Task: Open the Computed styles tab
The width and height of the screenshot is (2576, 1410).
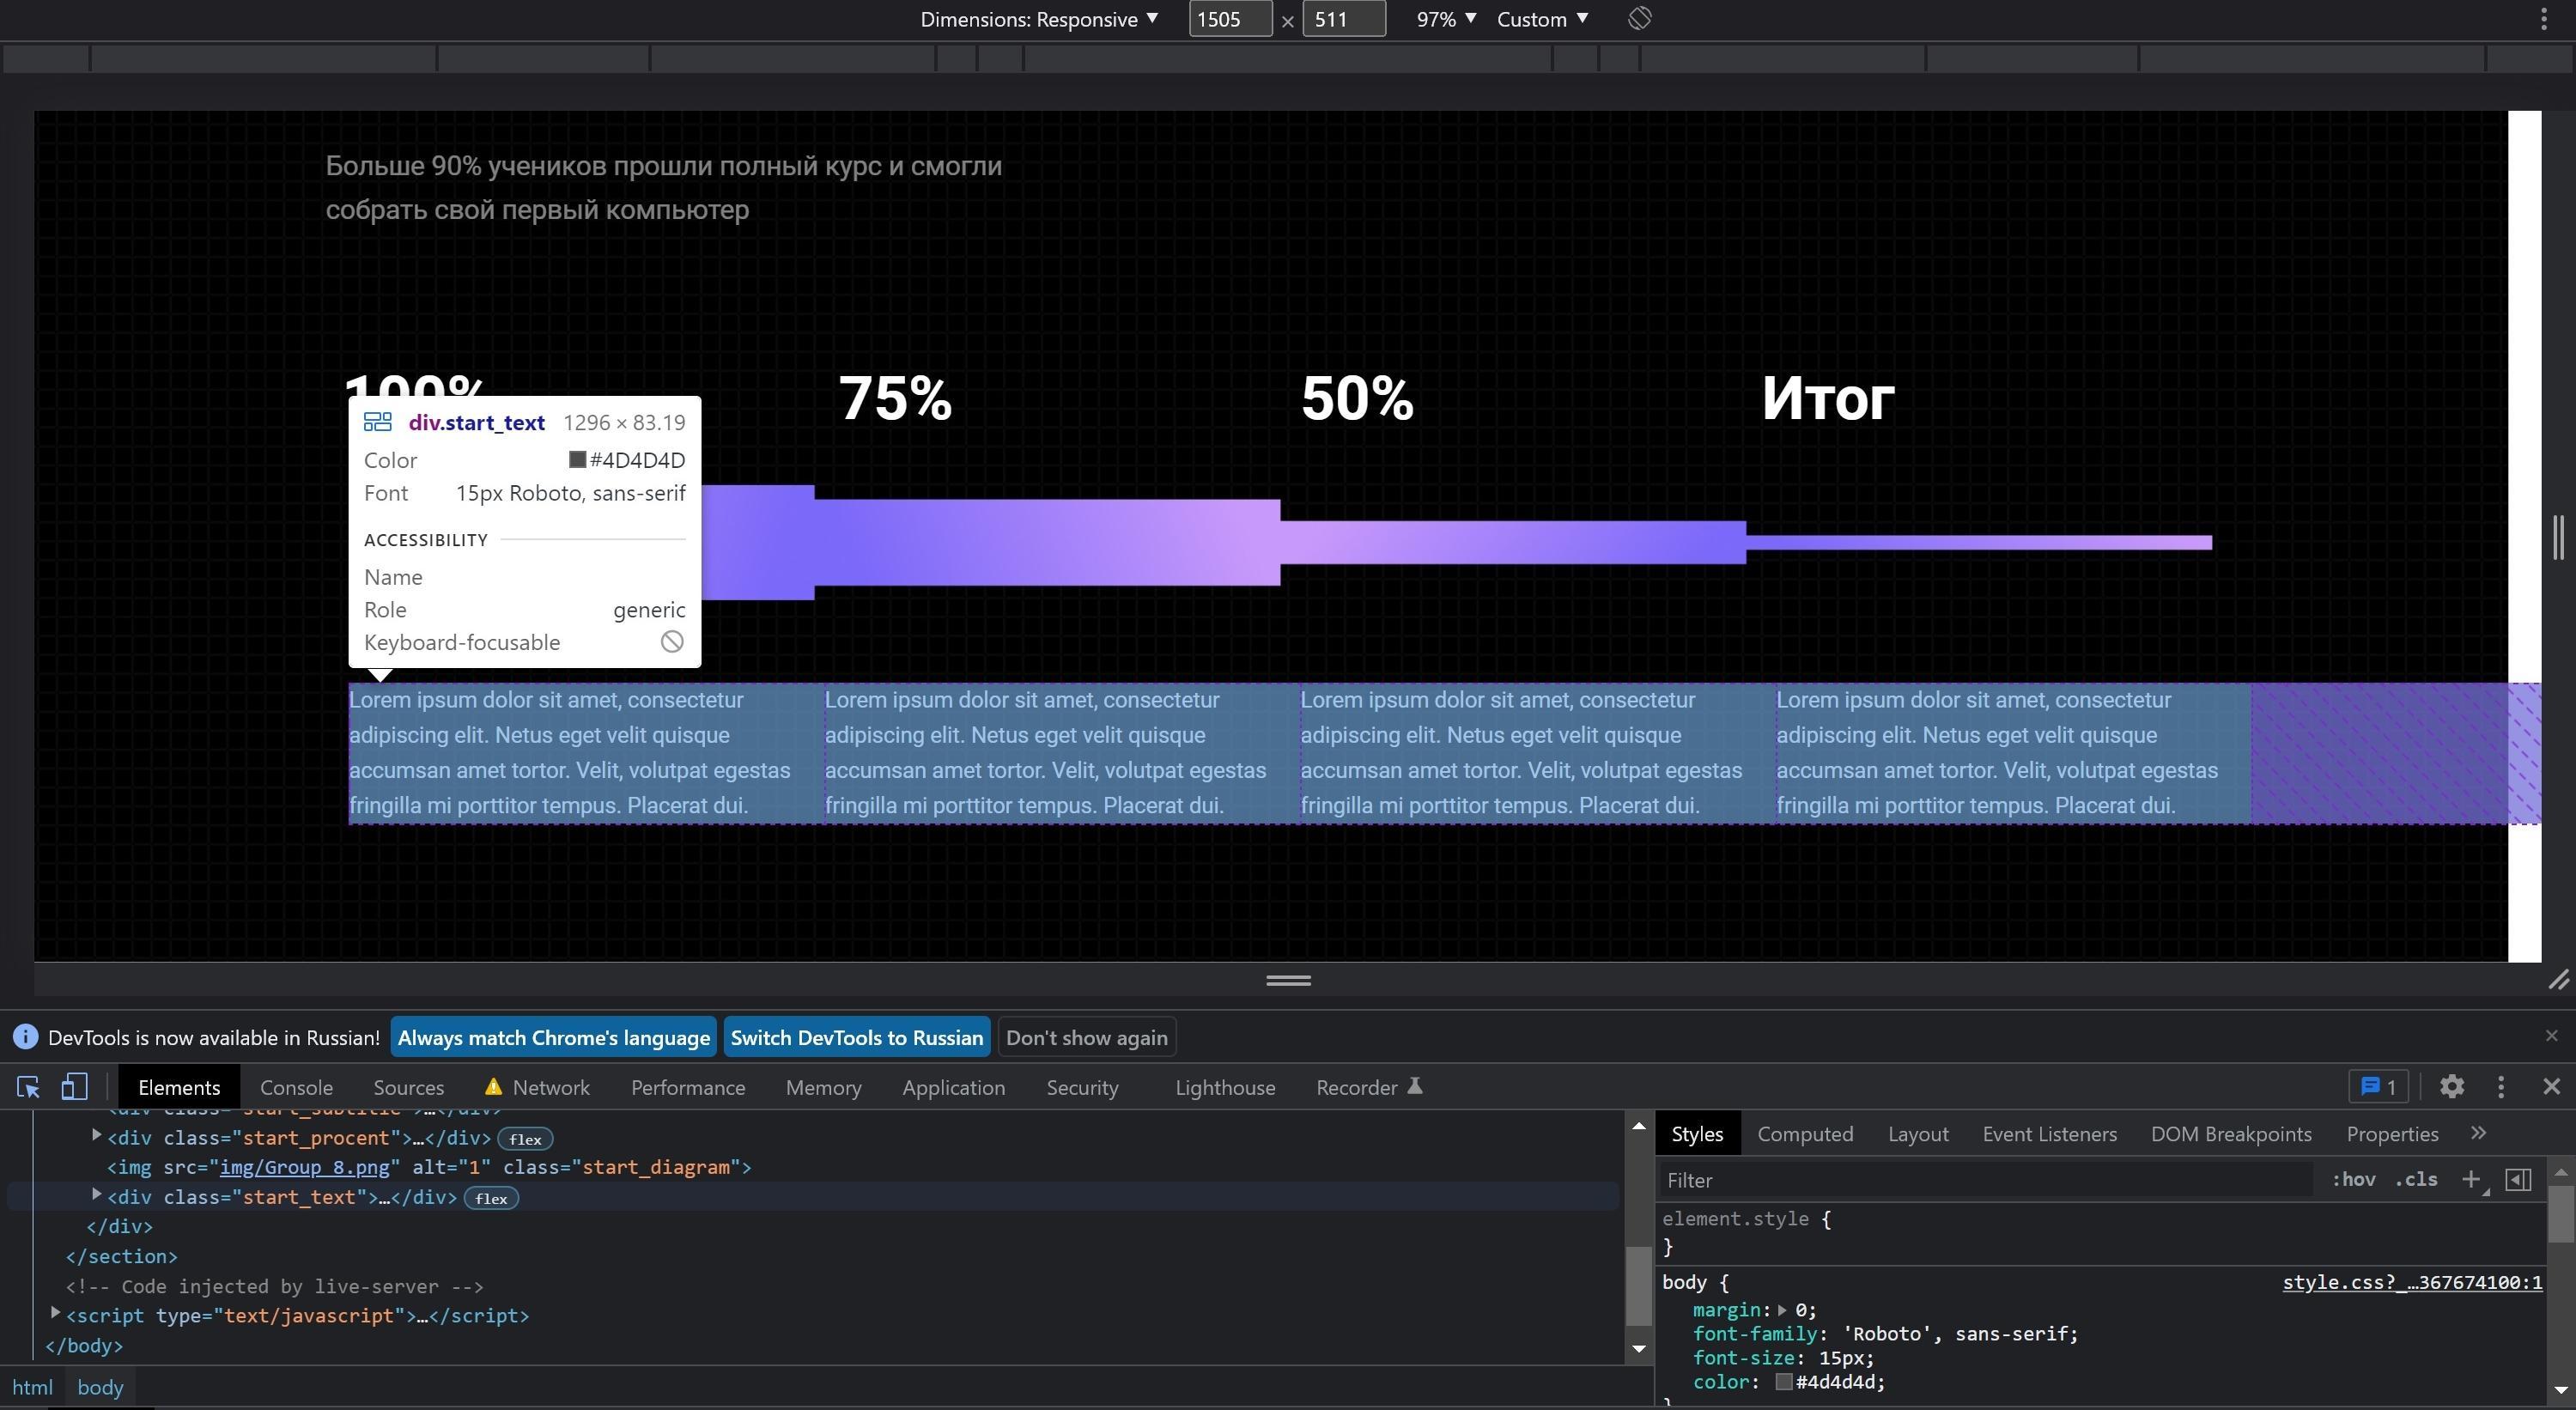Action: pos(1805,1134)
